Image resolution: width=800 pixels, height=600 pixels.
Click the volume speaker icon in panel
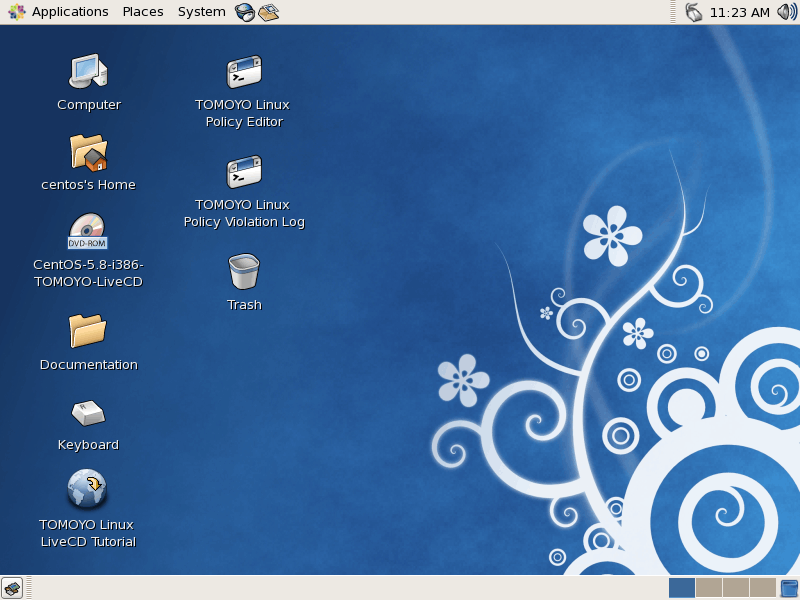click(x=787, y=12)
